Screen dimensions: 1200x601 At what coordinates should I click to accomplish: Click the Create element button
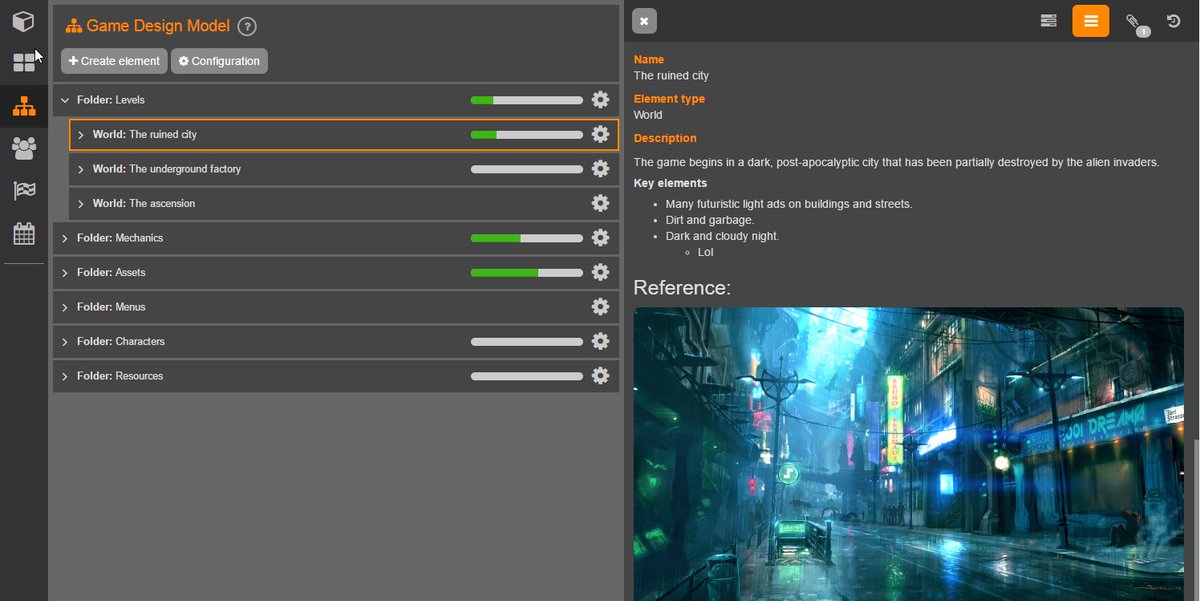pyautogui.click(x=113, y=60)
